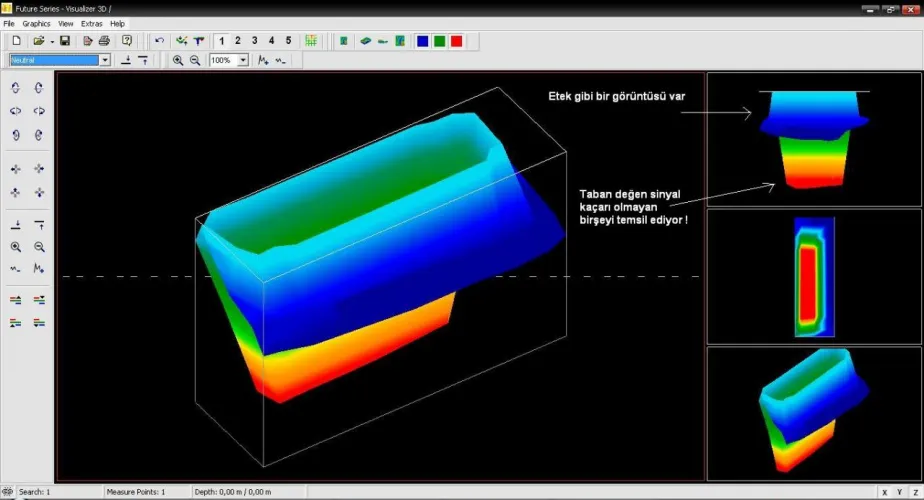This screenshot has height=500, width=924.
Task: Open the Extras menu
Action: pyautogui.click(x=91, y=23)
